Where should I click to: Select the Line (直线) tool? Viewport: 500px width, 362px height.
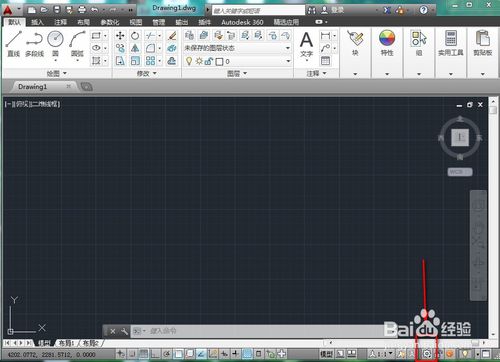(14, 43)
